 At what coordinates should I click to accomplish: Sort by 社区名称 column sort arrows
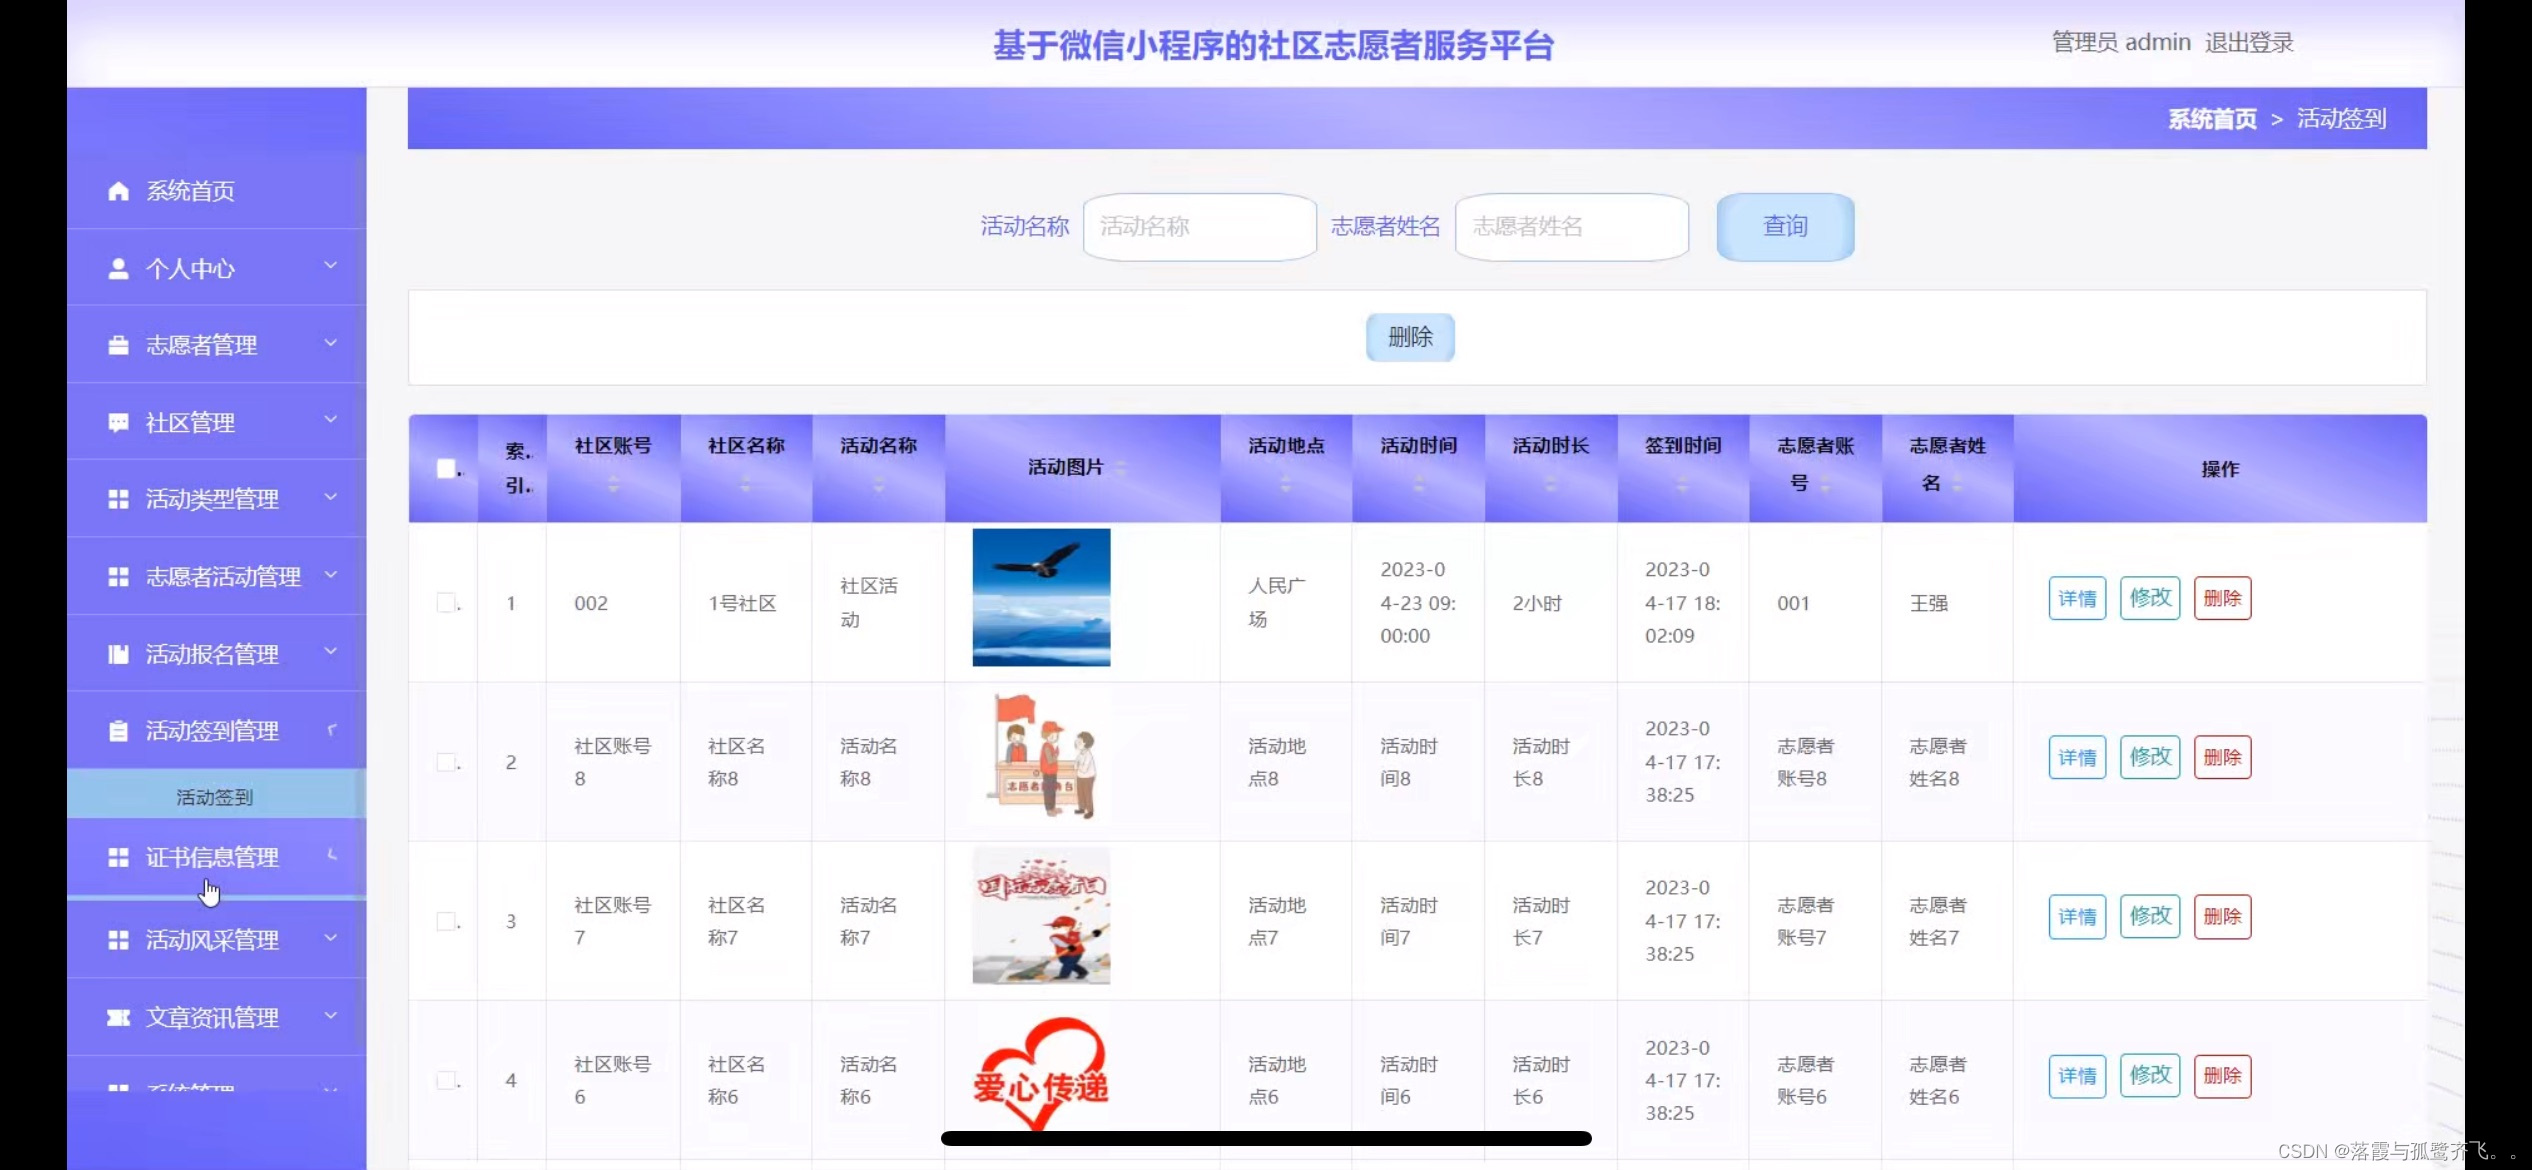pyautogui.click(x=745, y=484)
